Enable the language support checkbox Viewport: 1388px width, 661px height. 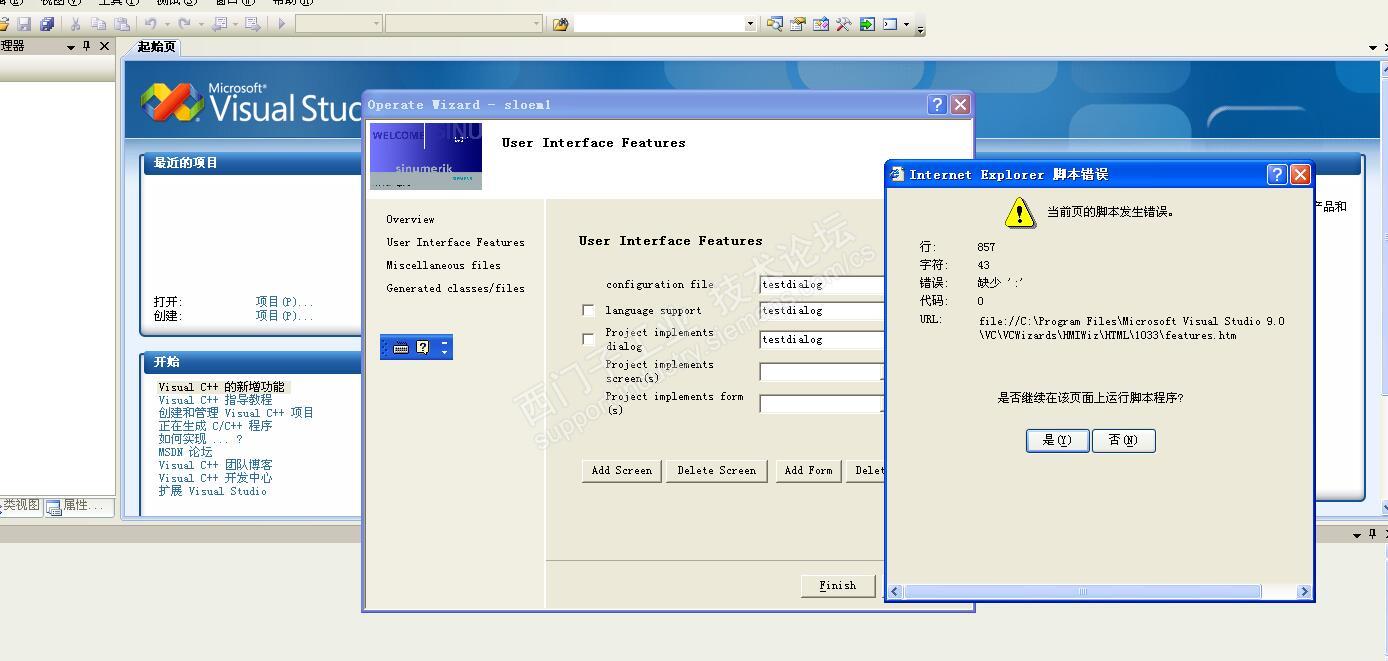[x=588, y=311]
